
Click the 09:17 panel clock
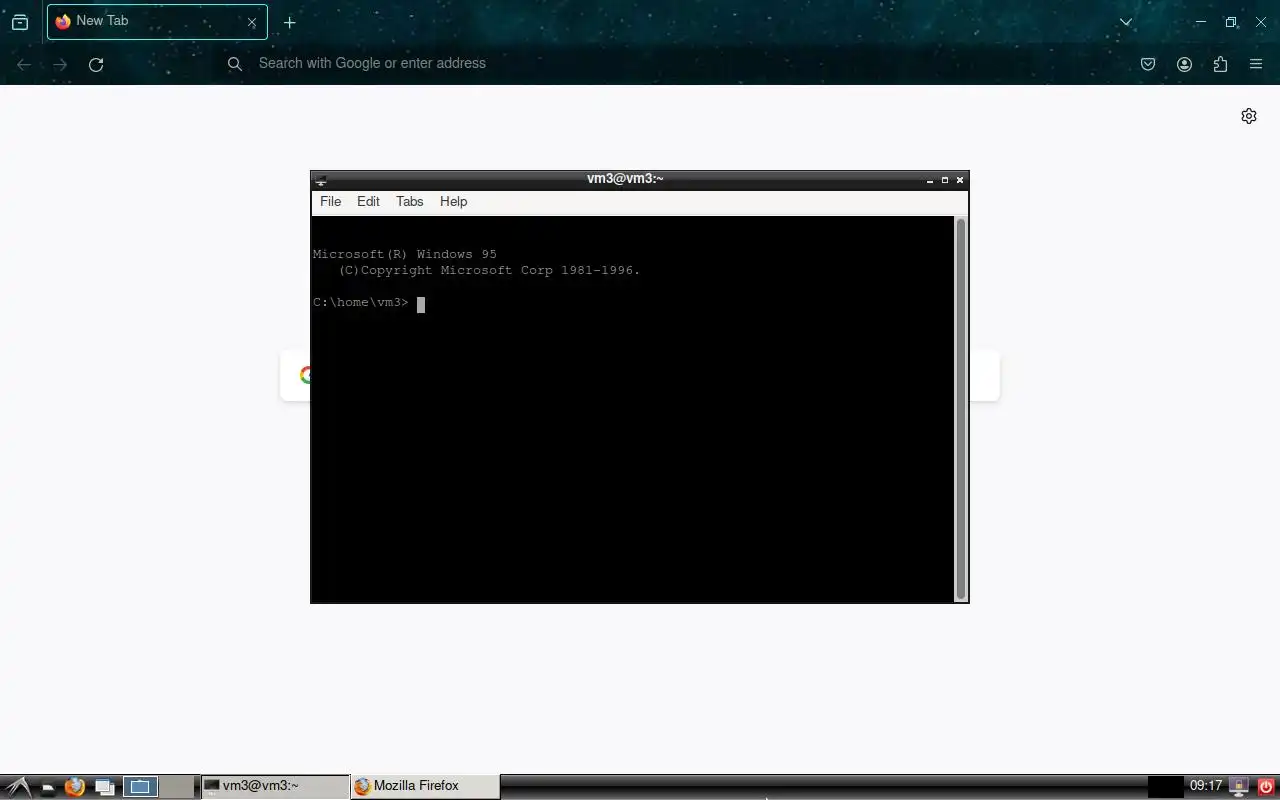pos(1206,786)
